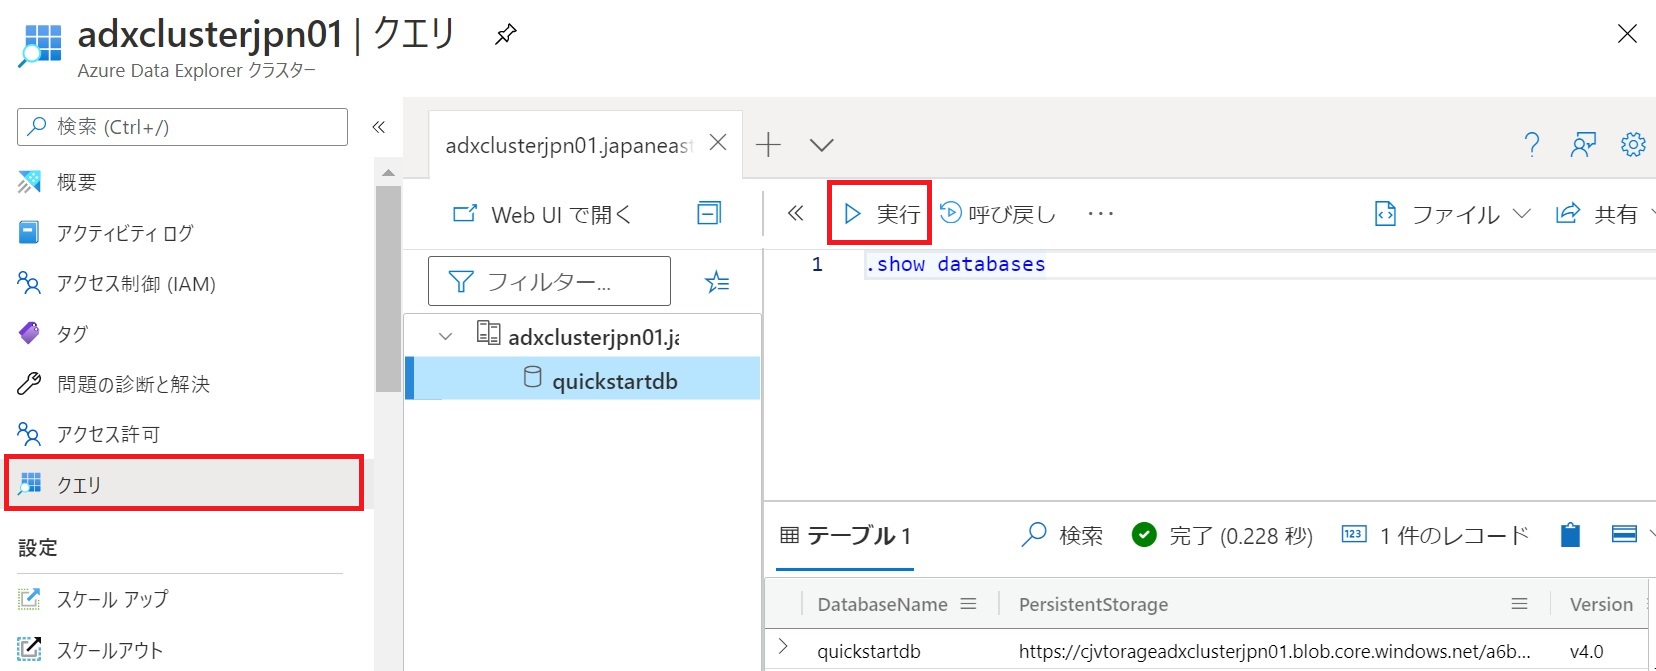Expand the quickstartdb result row

coord(784,648)
